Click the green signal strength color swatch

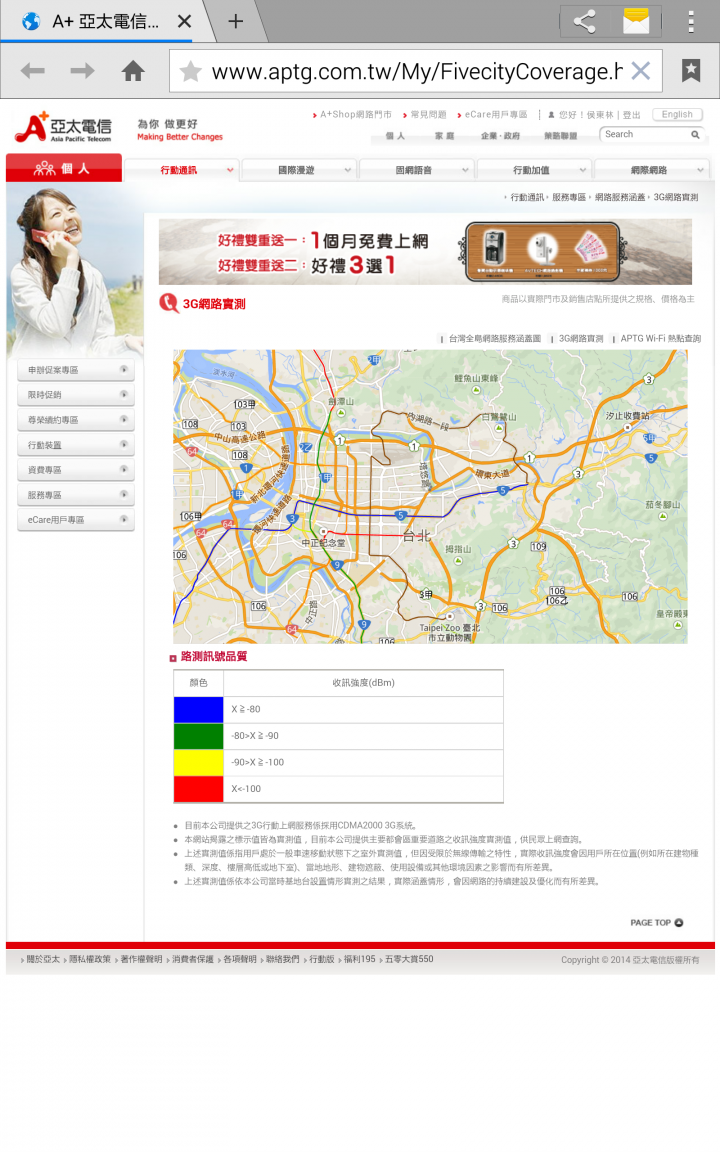click(198, 736)
